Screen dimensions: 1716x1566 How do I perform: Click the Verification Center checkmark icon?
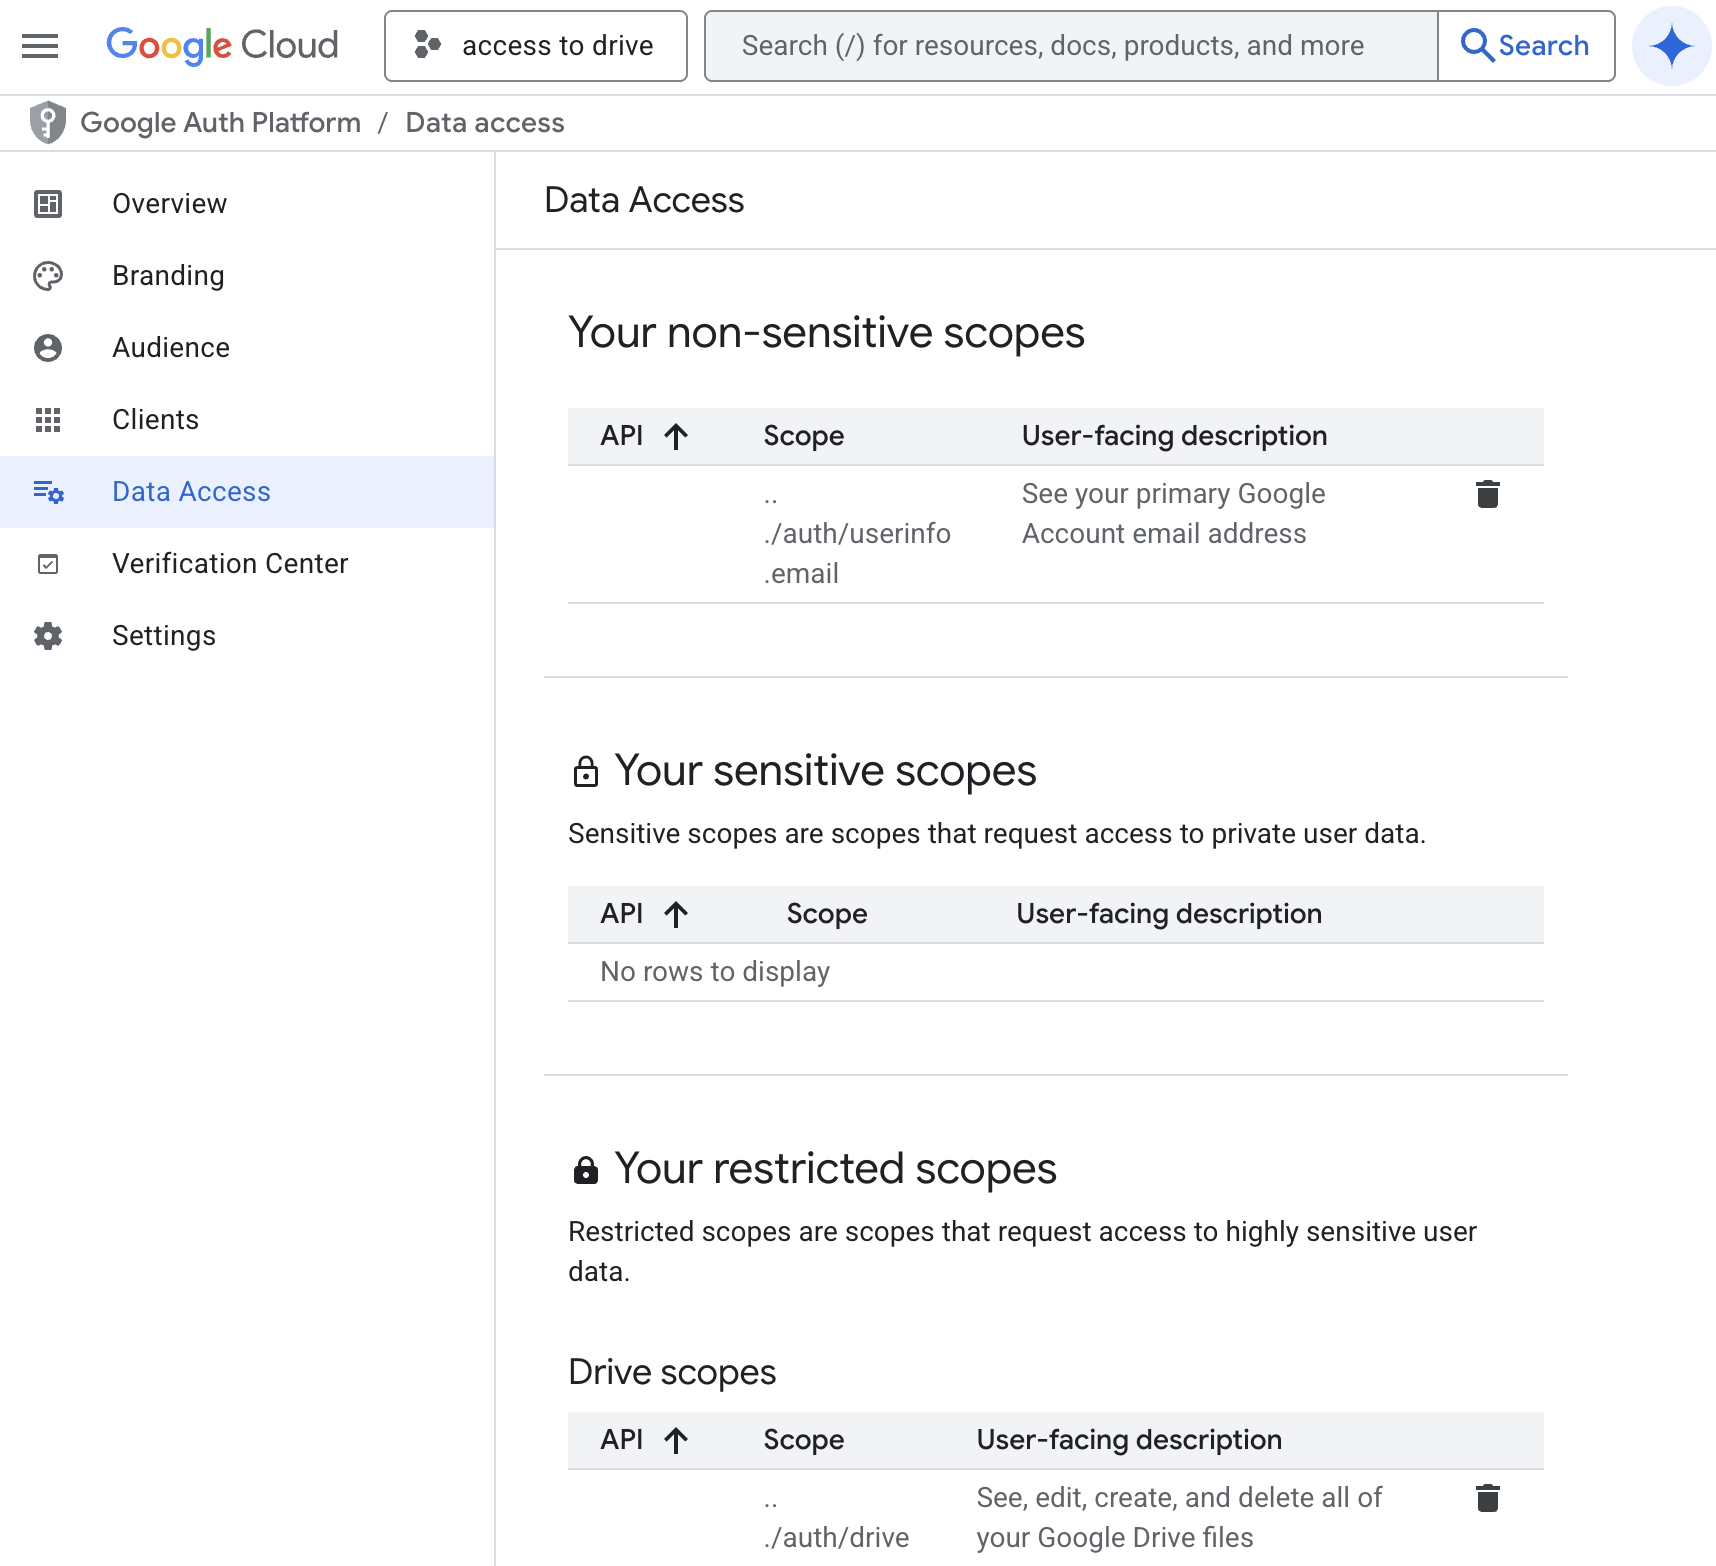point(47,563)
